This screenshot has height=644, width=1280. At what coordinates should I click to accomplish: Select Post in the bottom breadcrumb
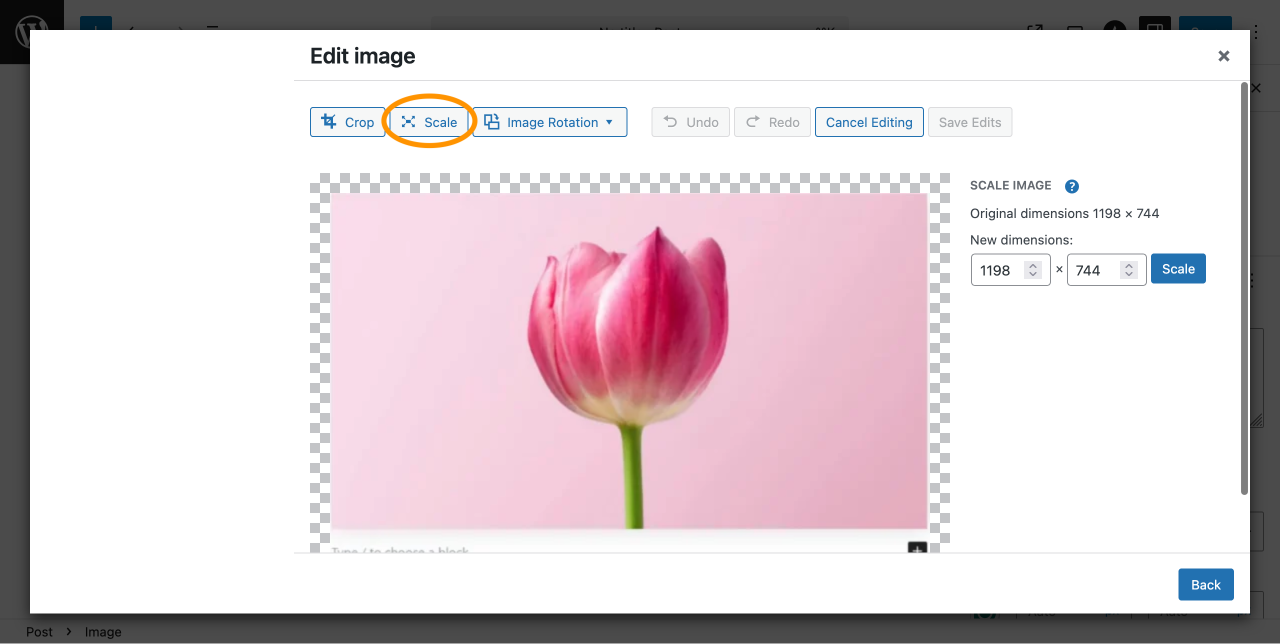(x=39, y=631)
